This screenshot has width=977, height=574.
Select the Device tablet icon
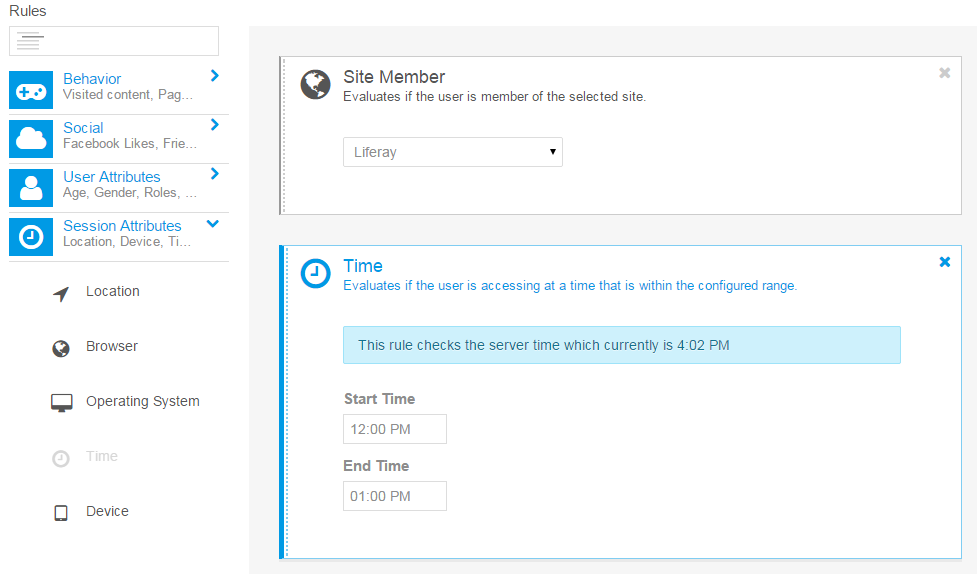60,513
